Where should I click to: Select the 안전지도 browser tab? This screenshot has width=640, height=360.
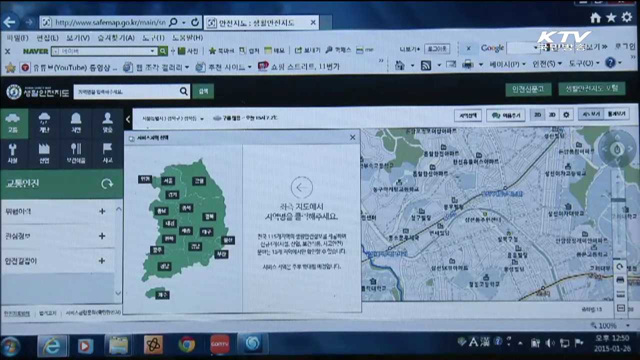pos(261,23)
